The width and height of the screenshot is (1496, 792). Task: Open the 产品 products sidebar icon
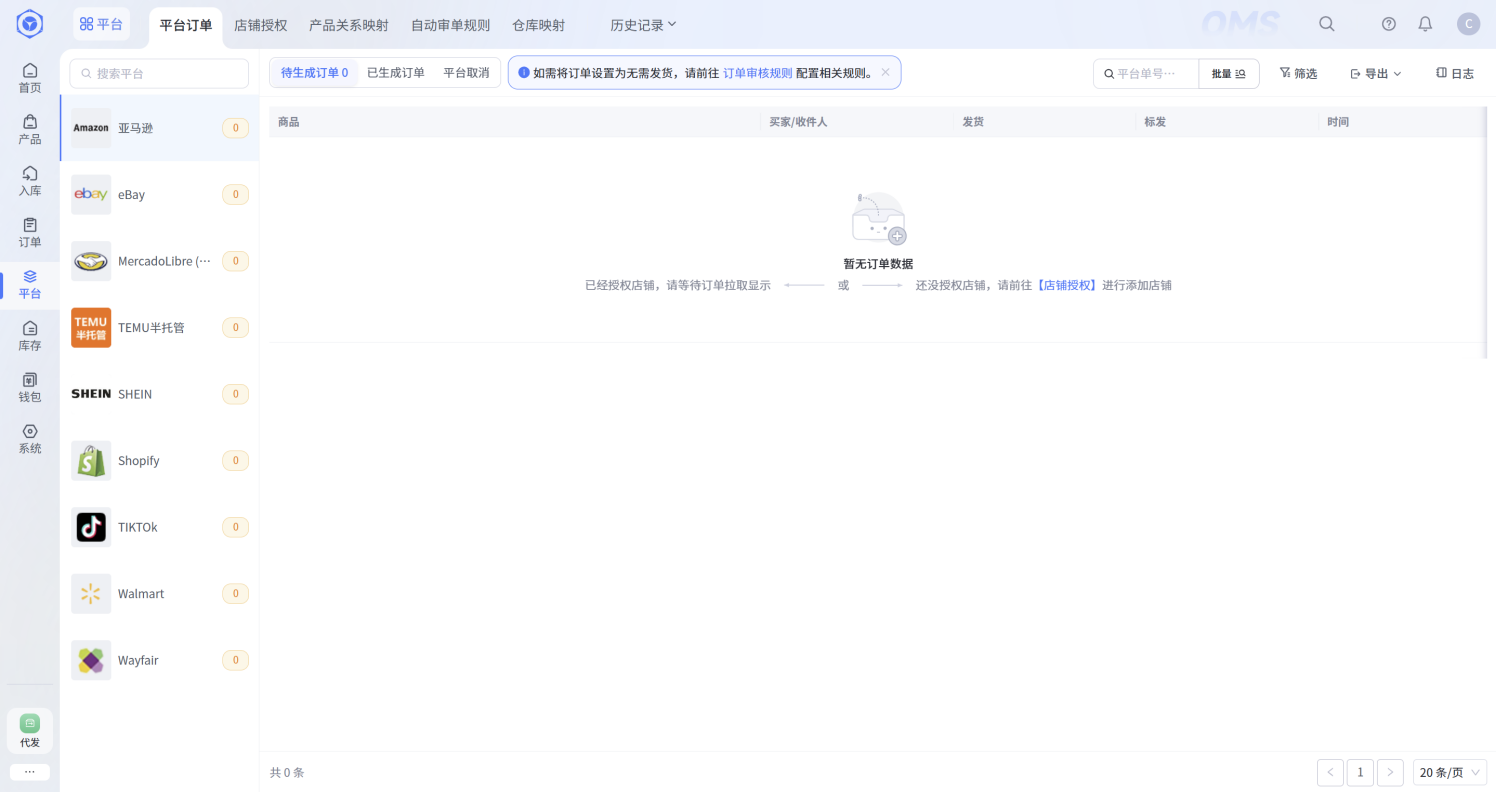(x=30, y=129)
